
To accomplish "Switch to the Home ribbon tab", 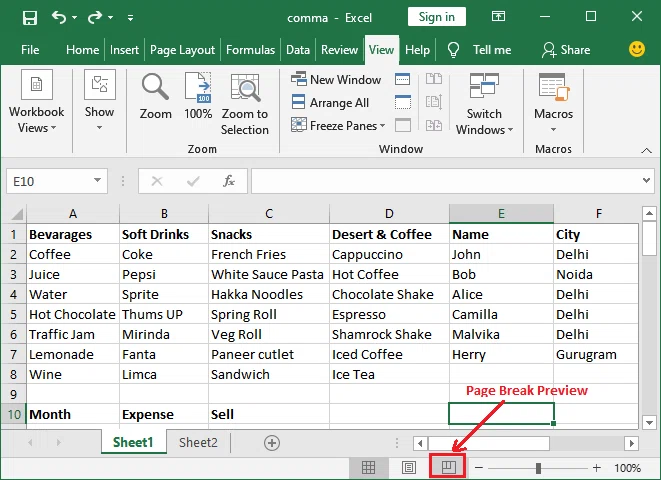I will 83,50.
